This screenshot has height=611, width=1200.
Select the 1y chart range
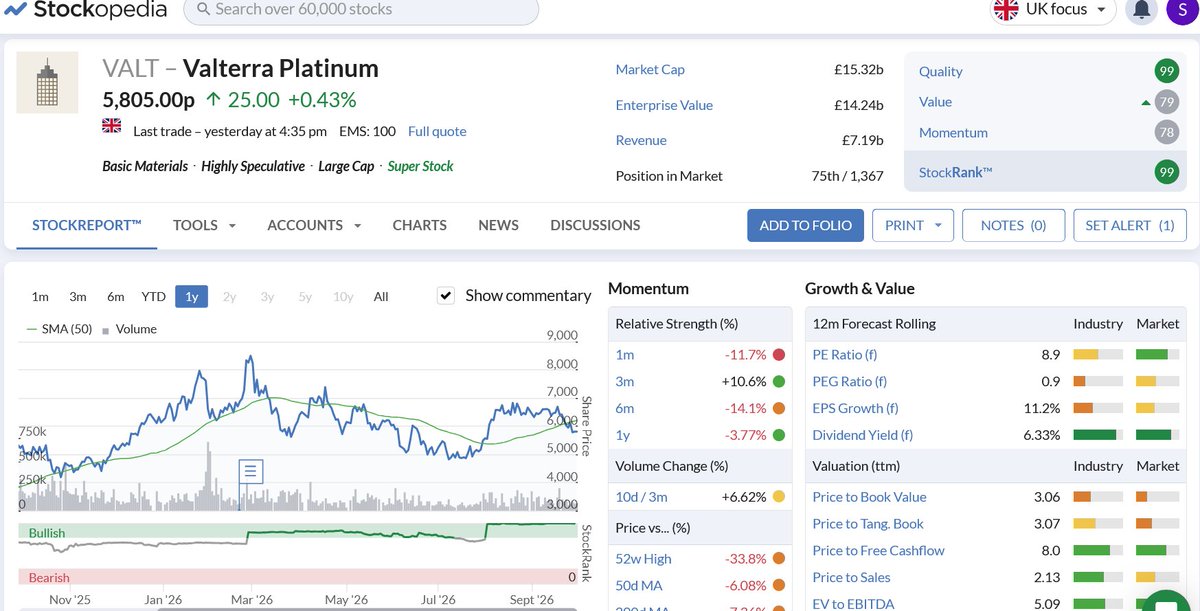(x=191, y=296)
